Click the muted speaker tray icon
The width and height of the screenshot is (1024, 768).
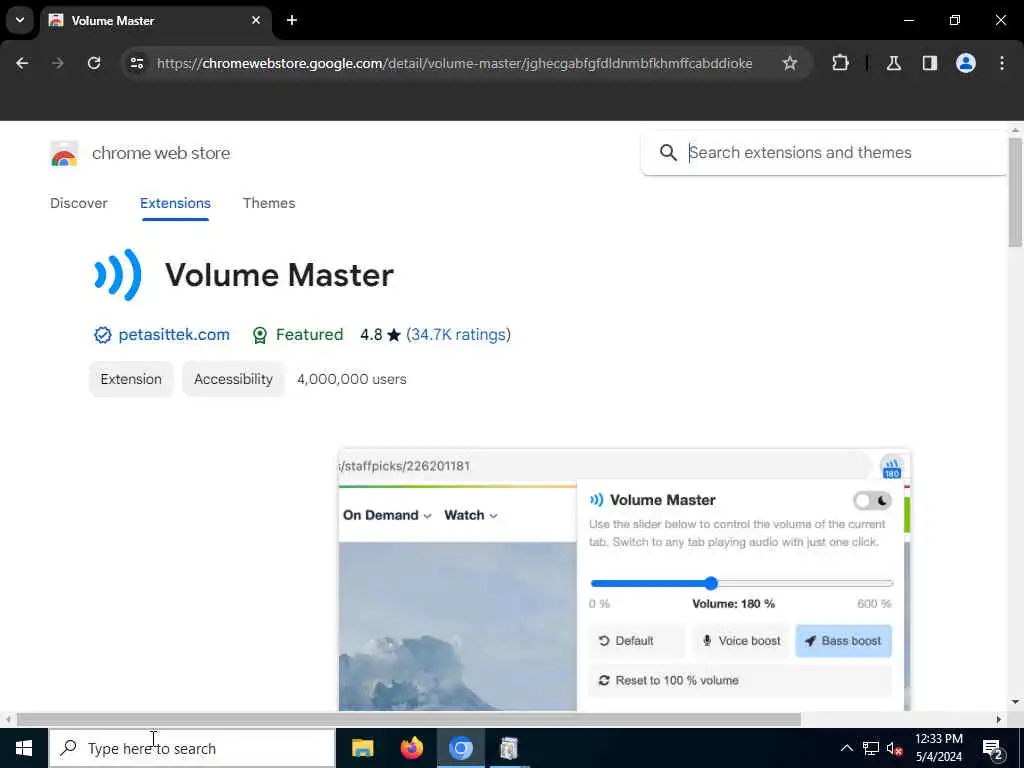pyautogui.click(x=894, y=748)
